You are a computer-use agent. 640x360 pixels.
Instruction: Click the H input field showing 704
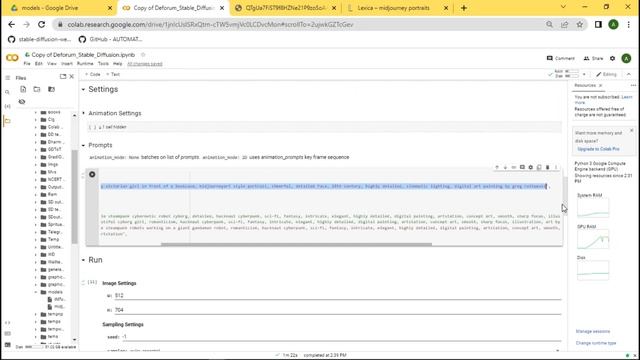(x=338, y=310)
